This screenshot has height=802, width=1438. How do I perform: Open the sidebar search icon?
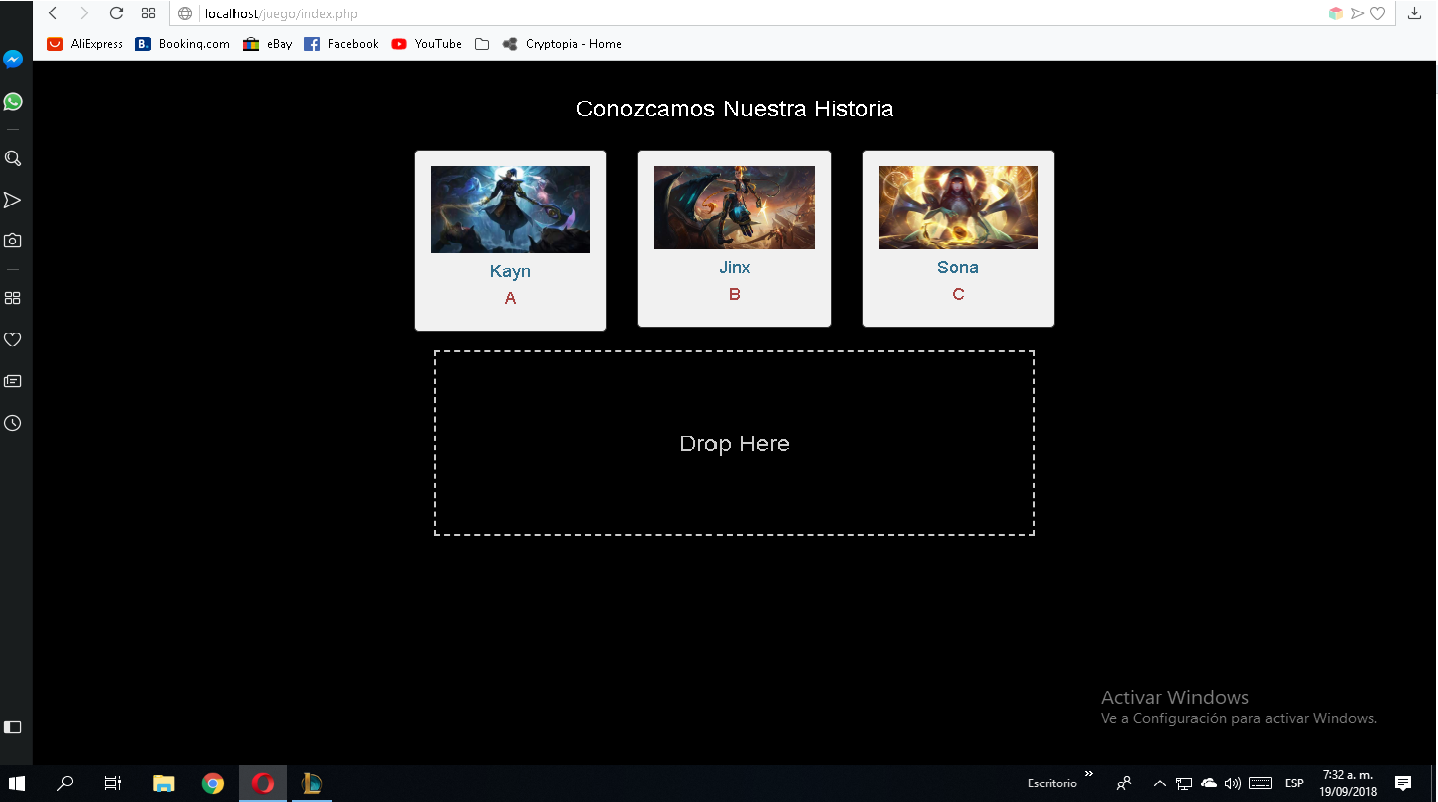coord(13,159)
